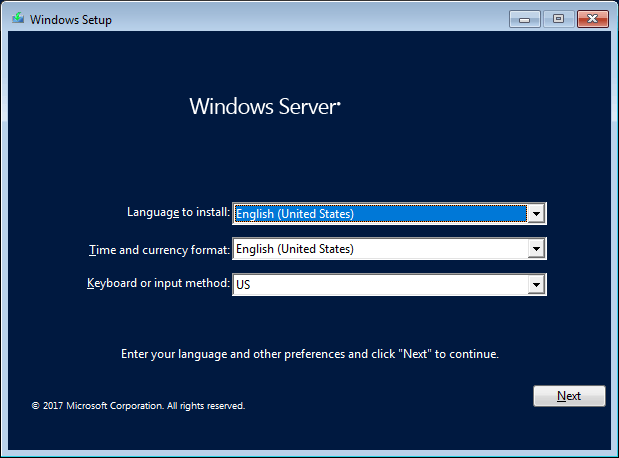Maximize the Windows Setup window
The image size is (619, 458).
coord(558,19)
